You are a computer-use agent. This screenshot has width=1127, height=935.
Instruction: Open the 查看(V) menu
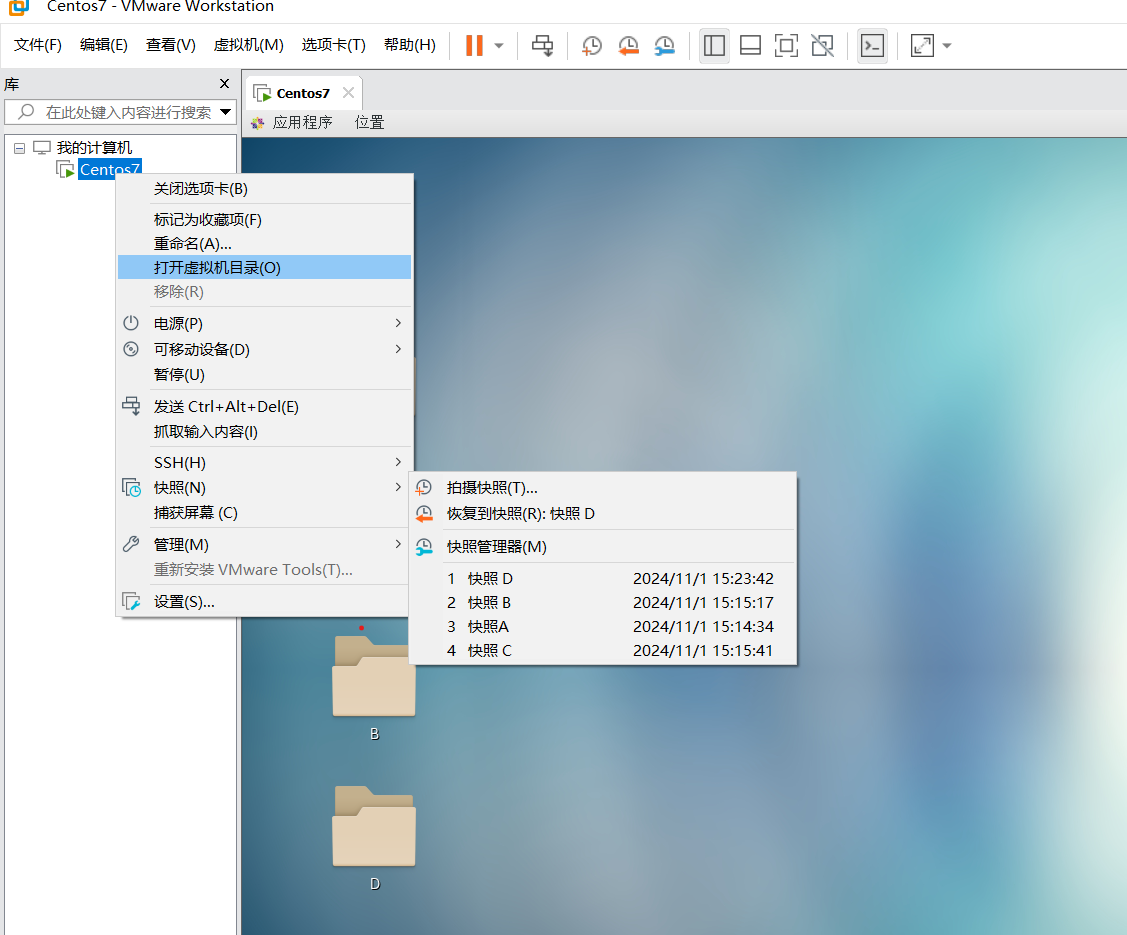point(170,45)
